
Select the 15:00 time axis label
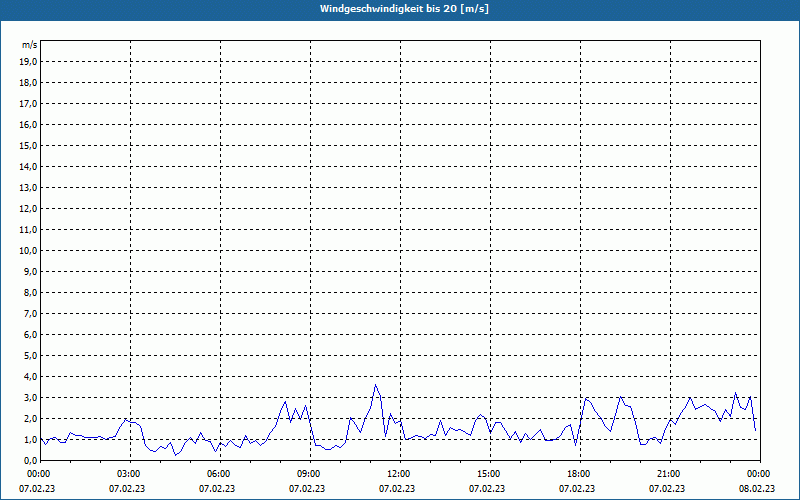490,474
